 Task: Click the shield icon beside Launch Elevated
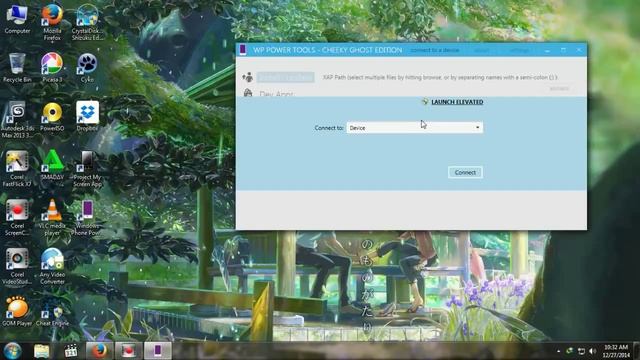pos(425,102)
